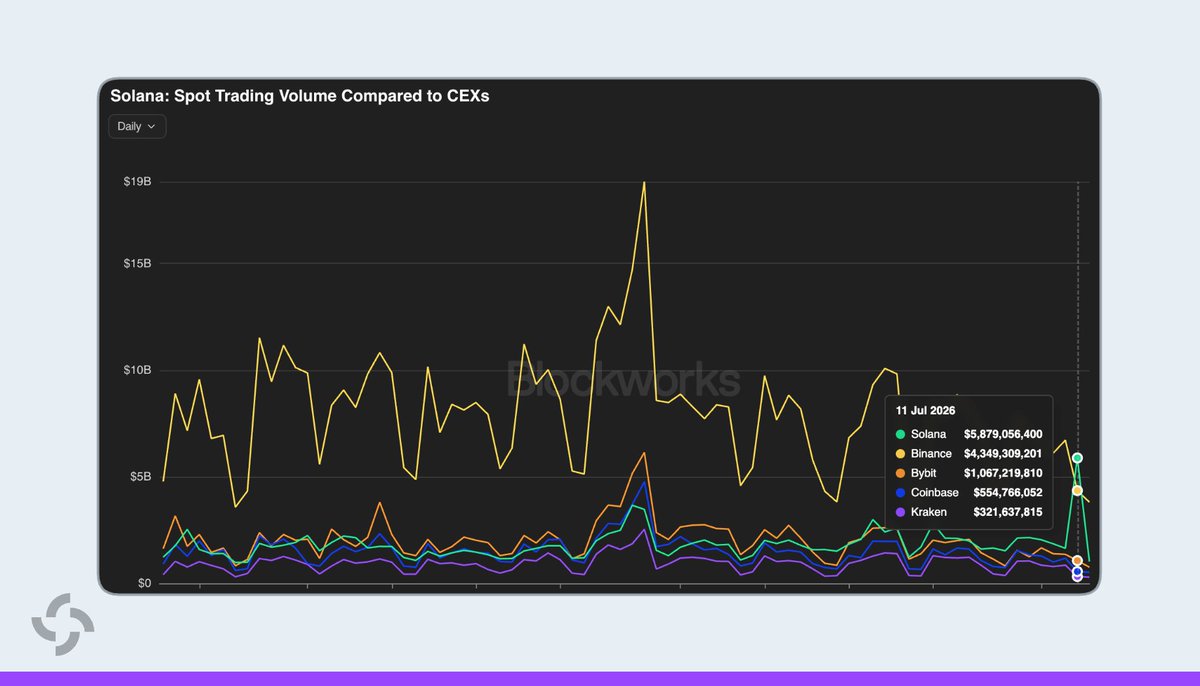Click the yellow Binance data point marker

(x=1077, y=491)
